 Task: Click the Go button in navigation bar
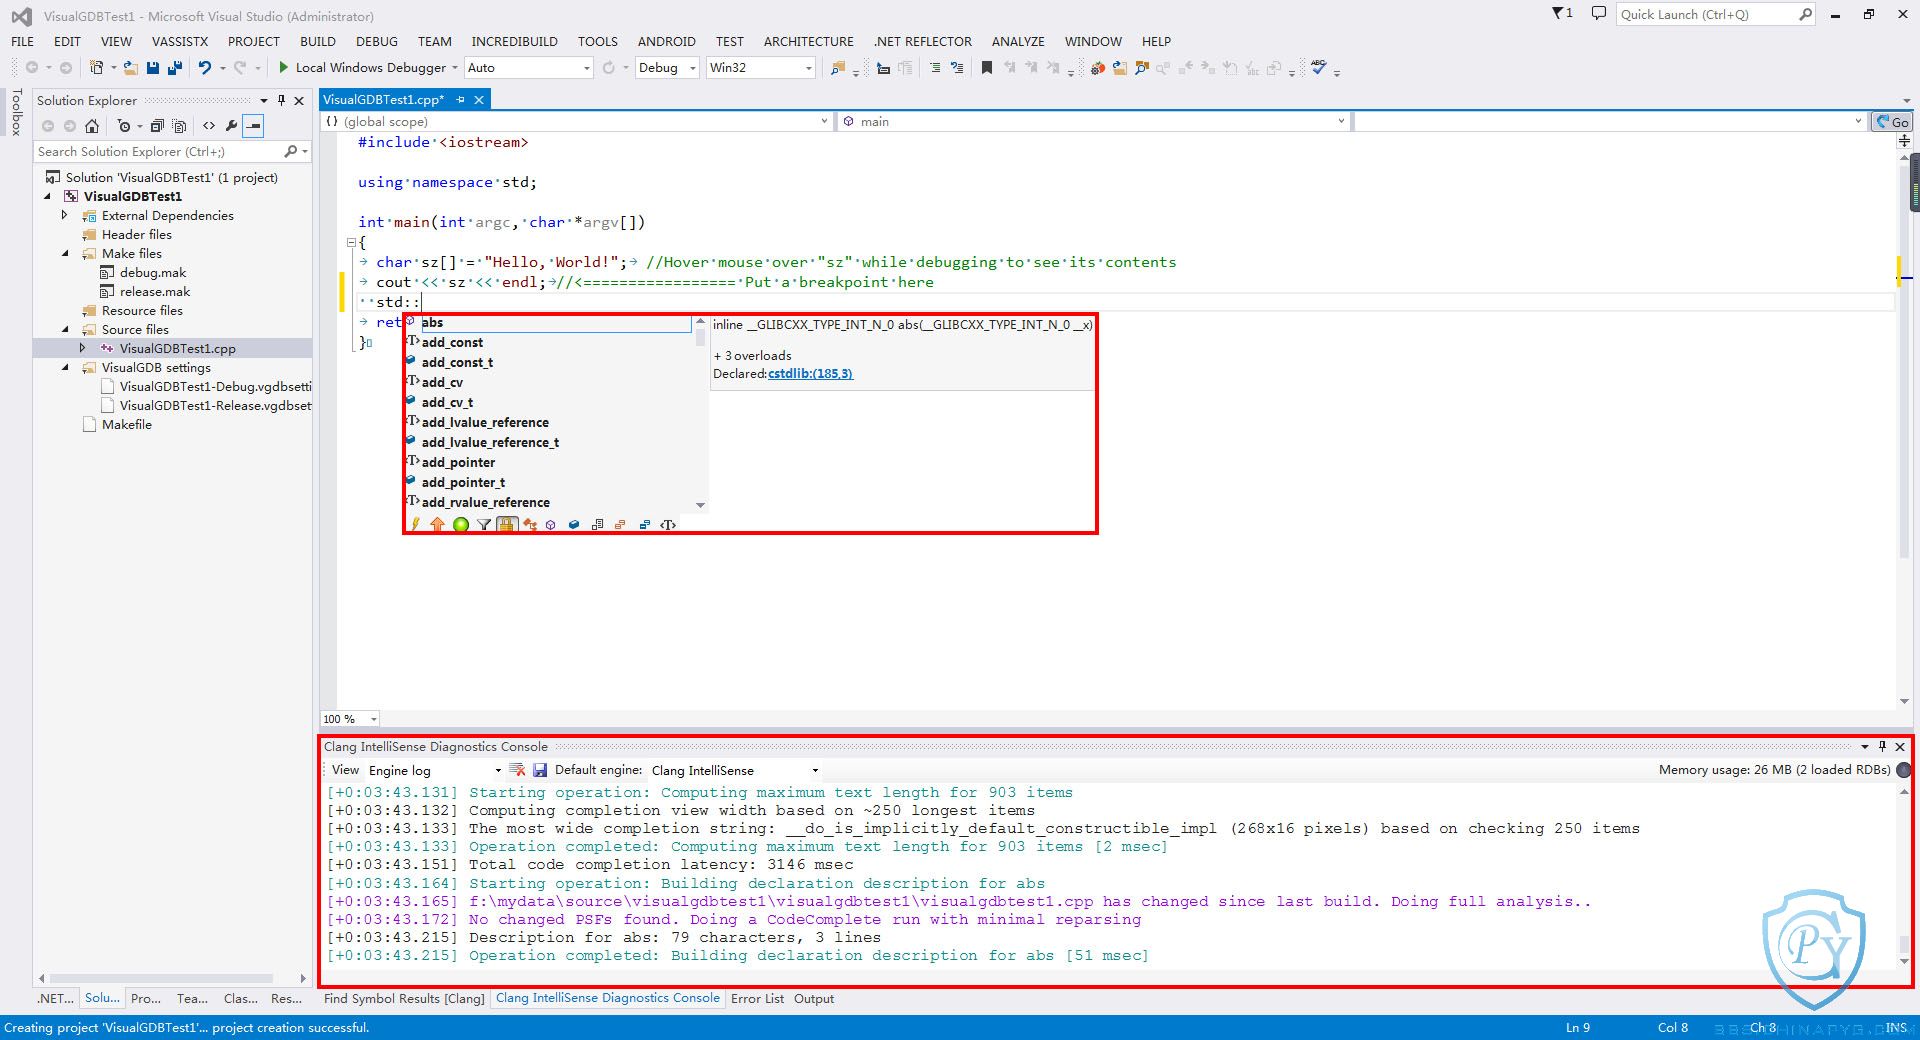1891,121
